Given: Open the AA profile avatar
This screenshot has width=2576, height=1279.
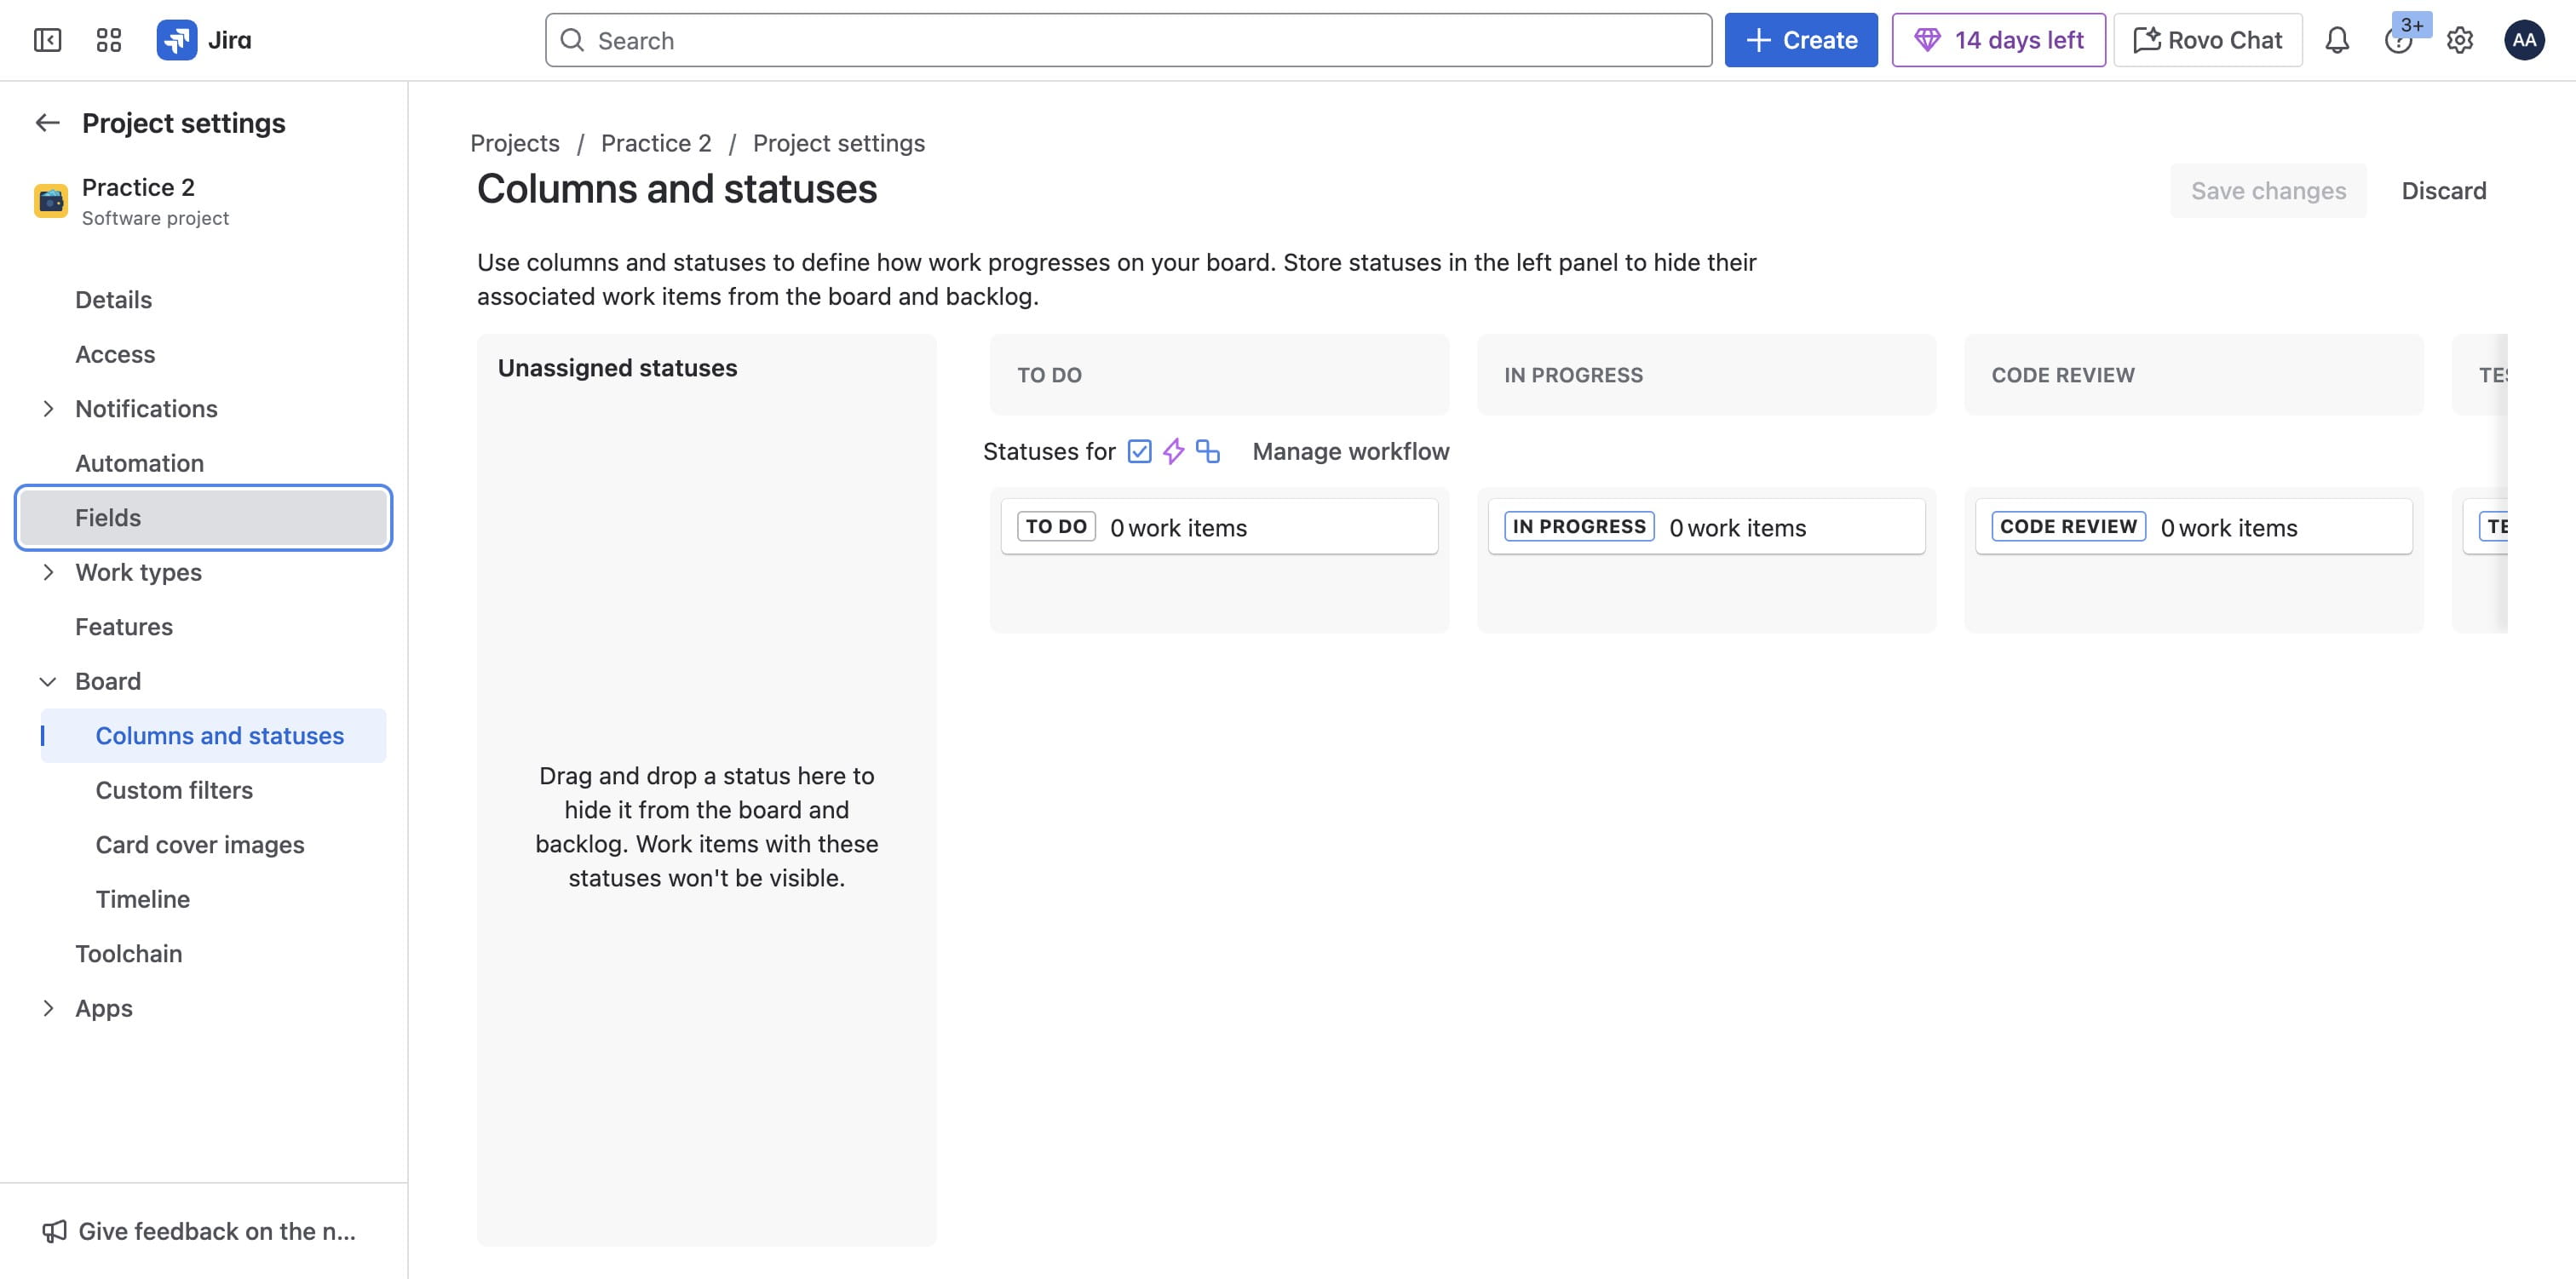Looking at the screenshot, I should (x=2524, y=40).
